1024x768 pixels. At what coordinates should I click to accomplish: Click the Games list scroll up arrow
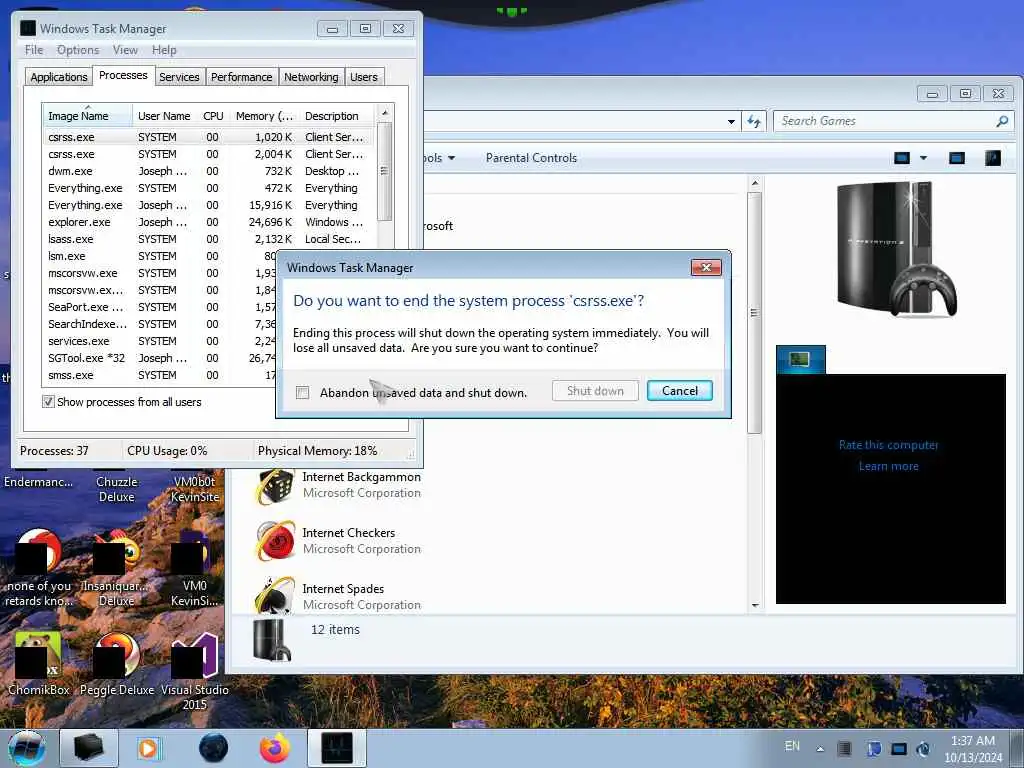[x=755, y=184]
